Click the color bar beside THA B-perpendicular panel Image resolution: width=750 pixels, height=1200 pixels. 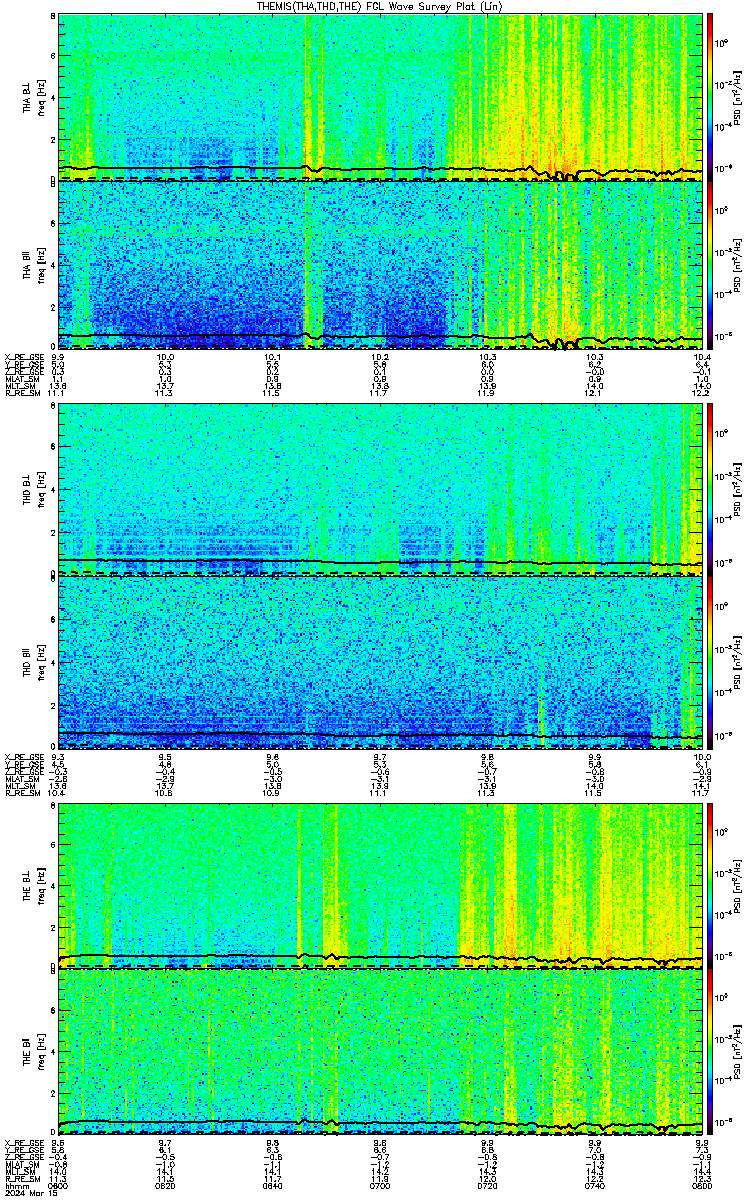[711, 97]
